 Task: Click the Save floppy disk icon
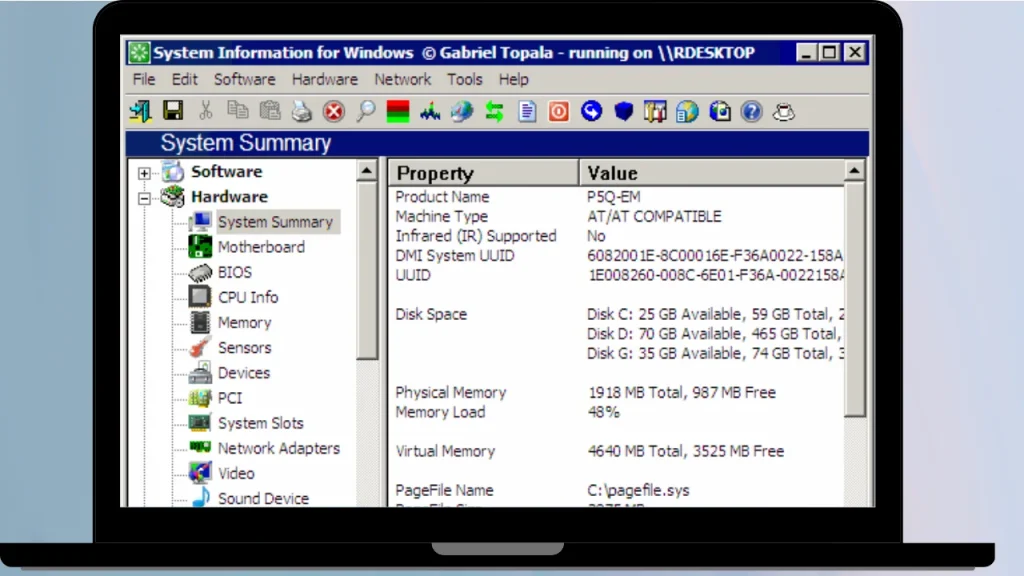coord(173,111)
